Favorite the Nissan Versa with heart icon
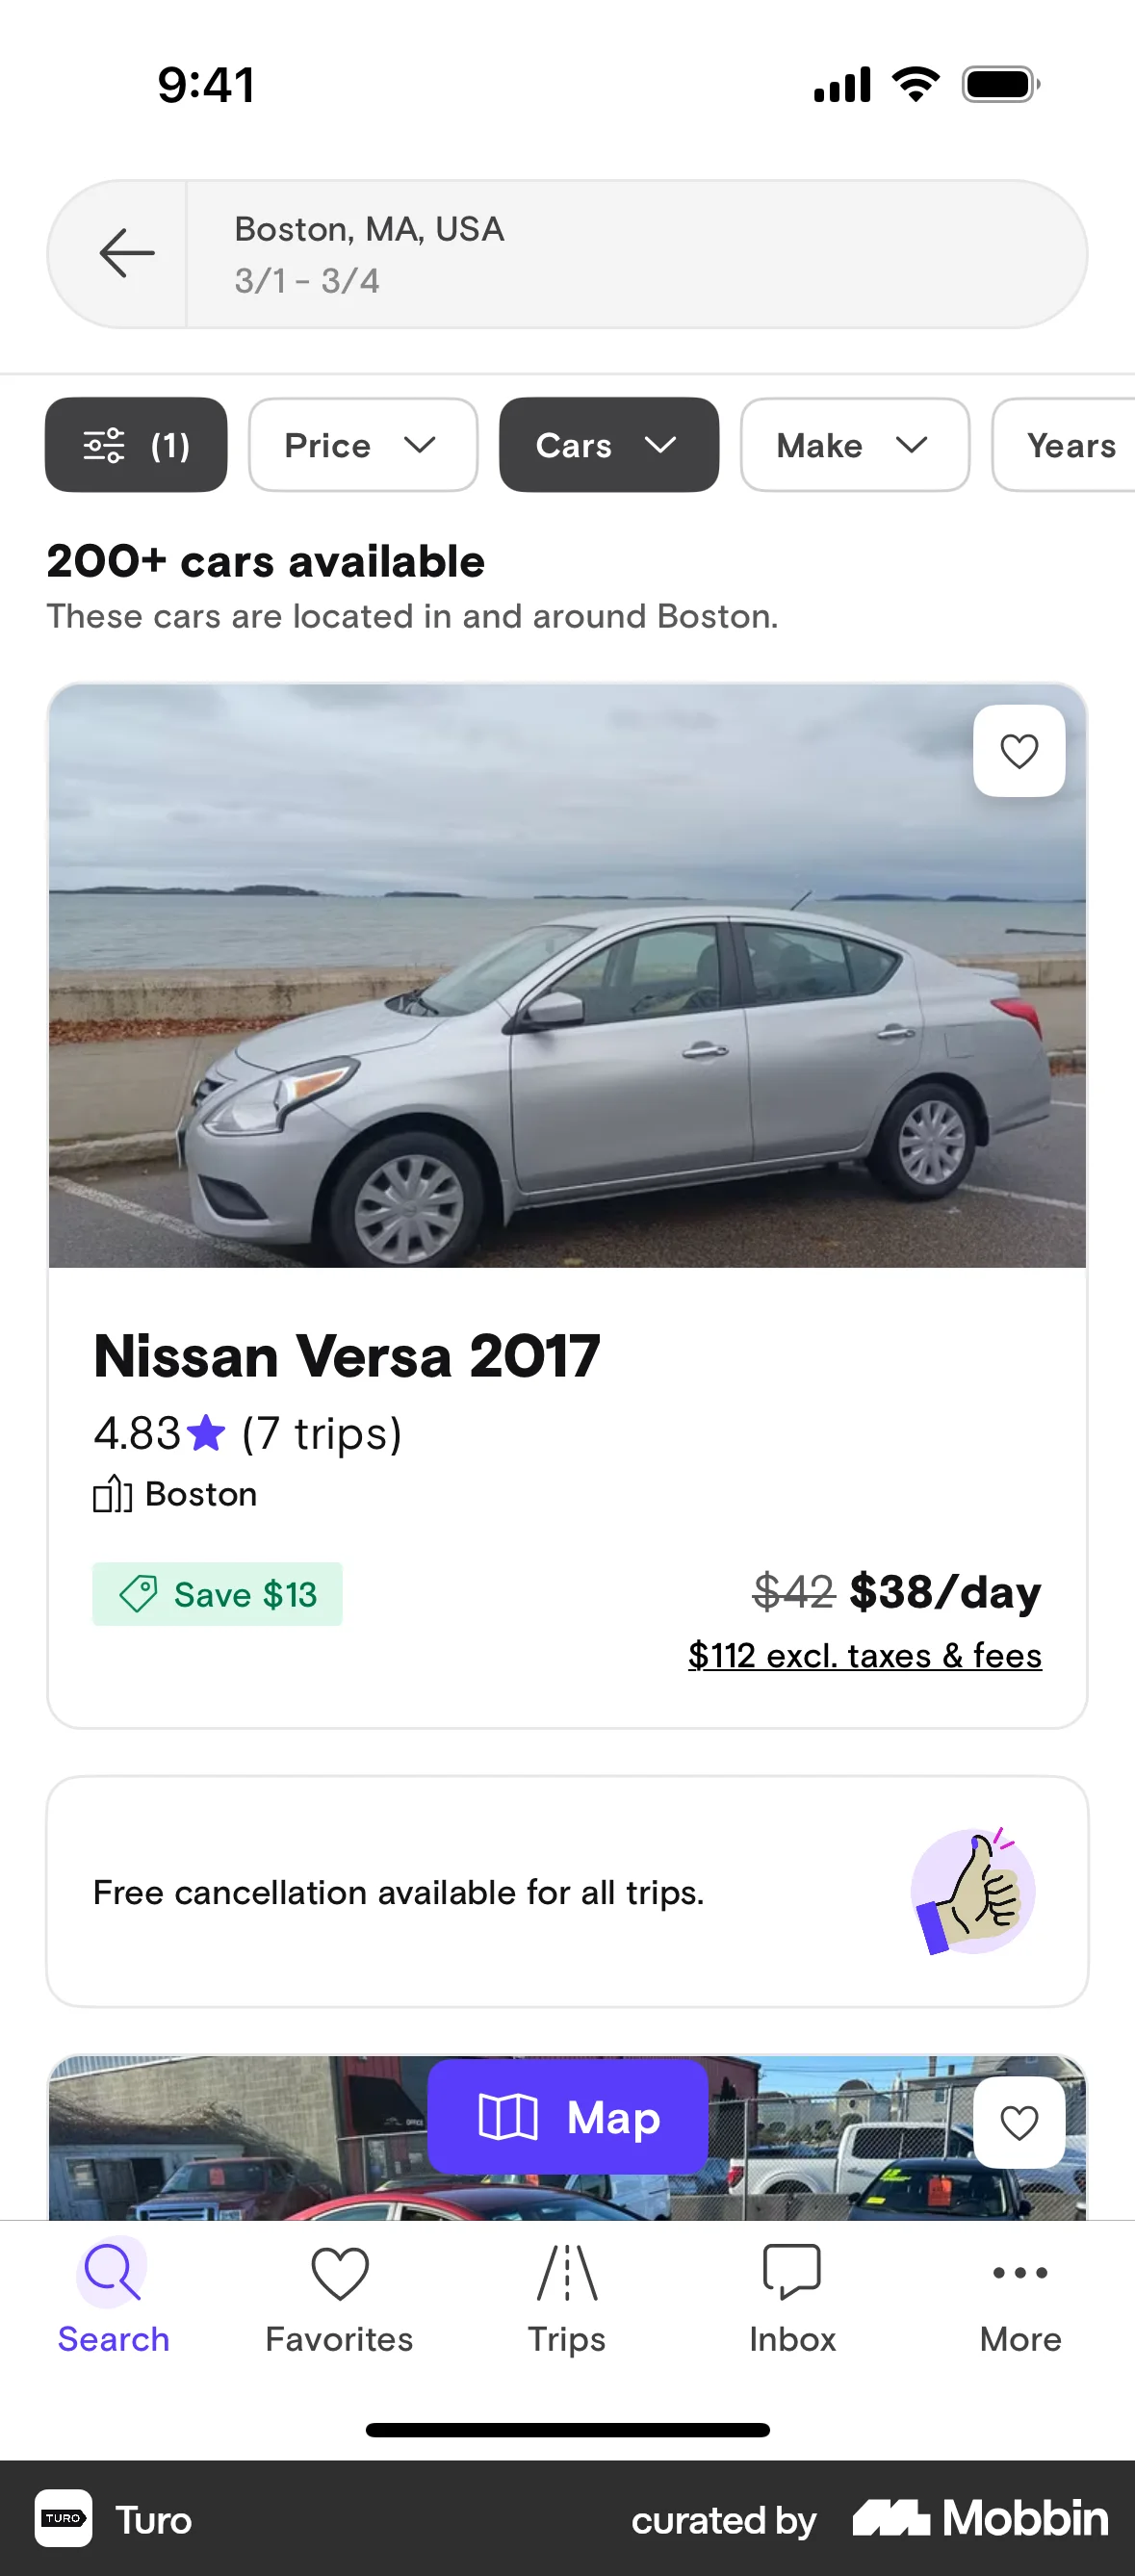Image resolution: width=1135 pixels, height=2576 pixels. click(1018, 751)
